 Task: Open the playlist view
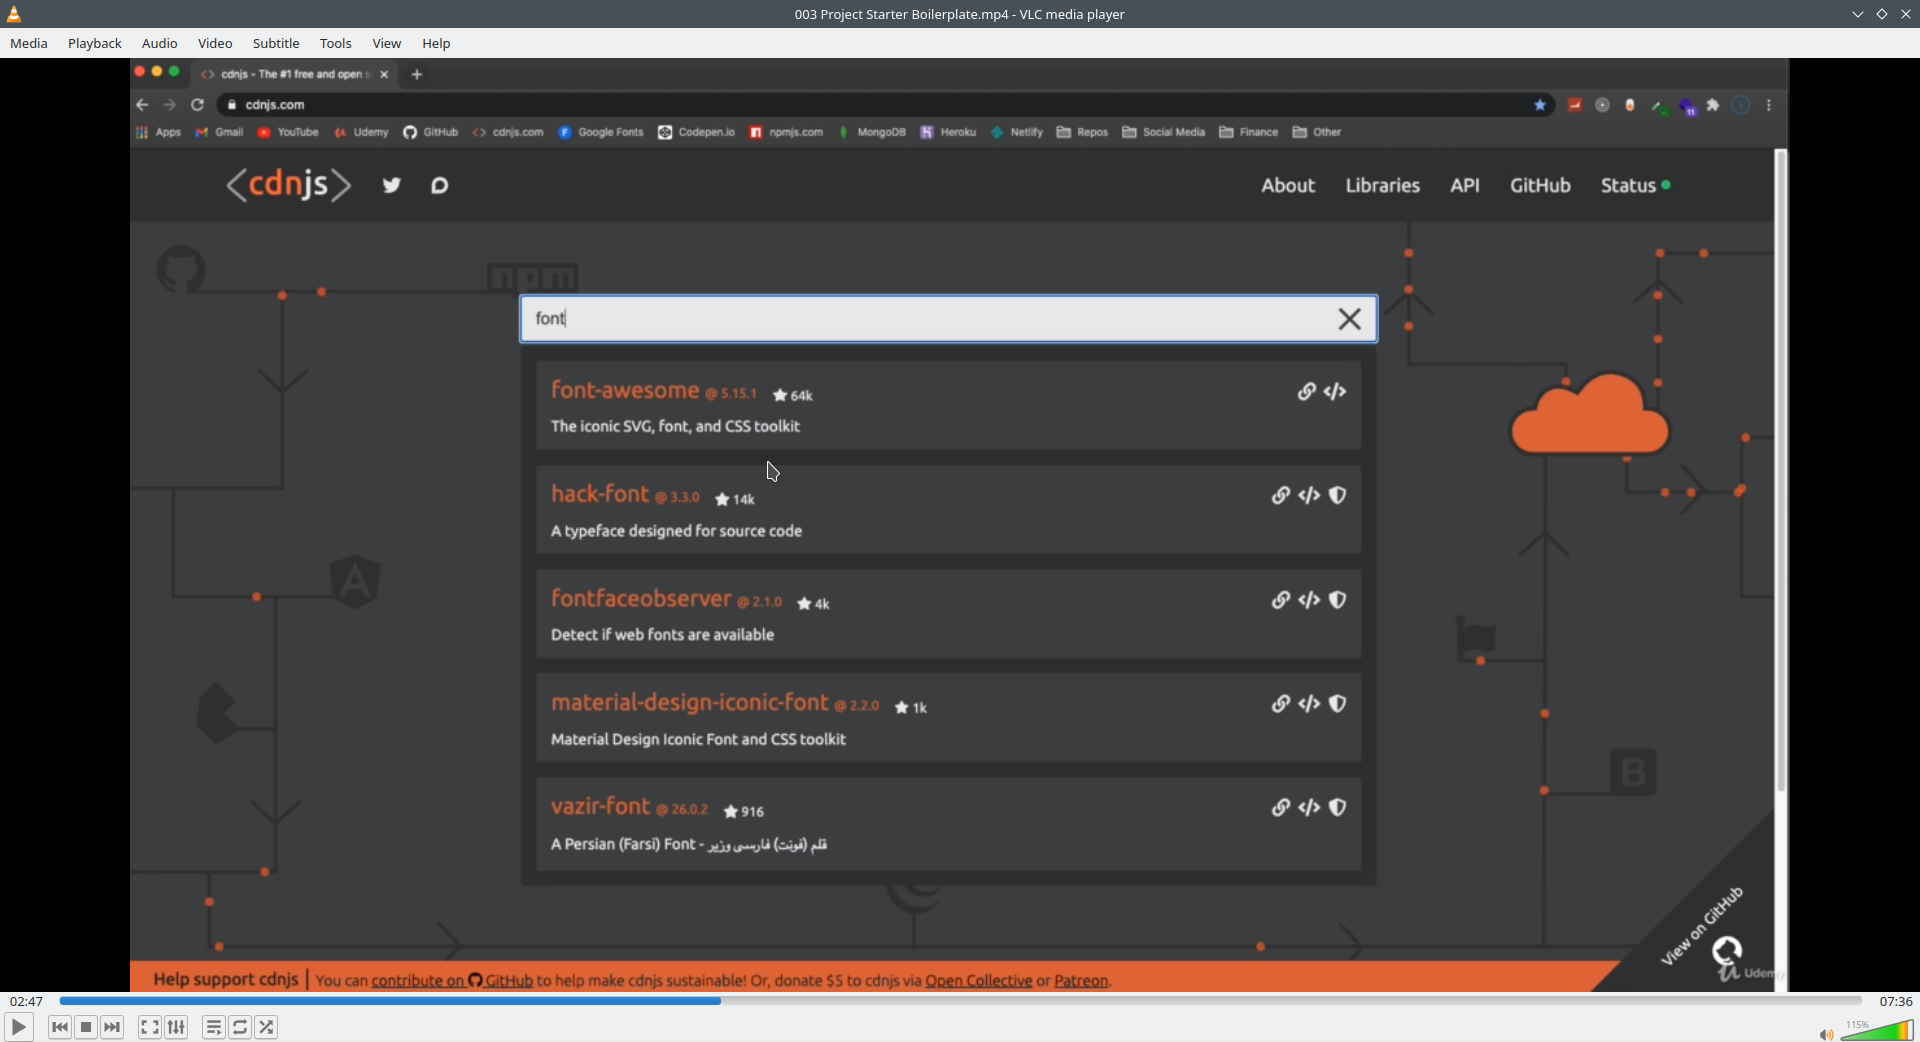click(213, 1027)
